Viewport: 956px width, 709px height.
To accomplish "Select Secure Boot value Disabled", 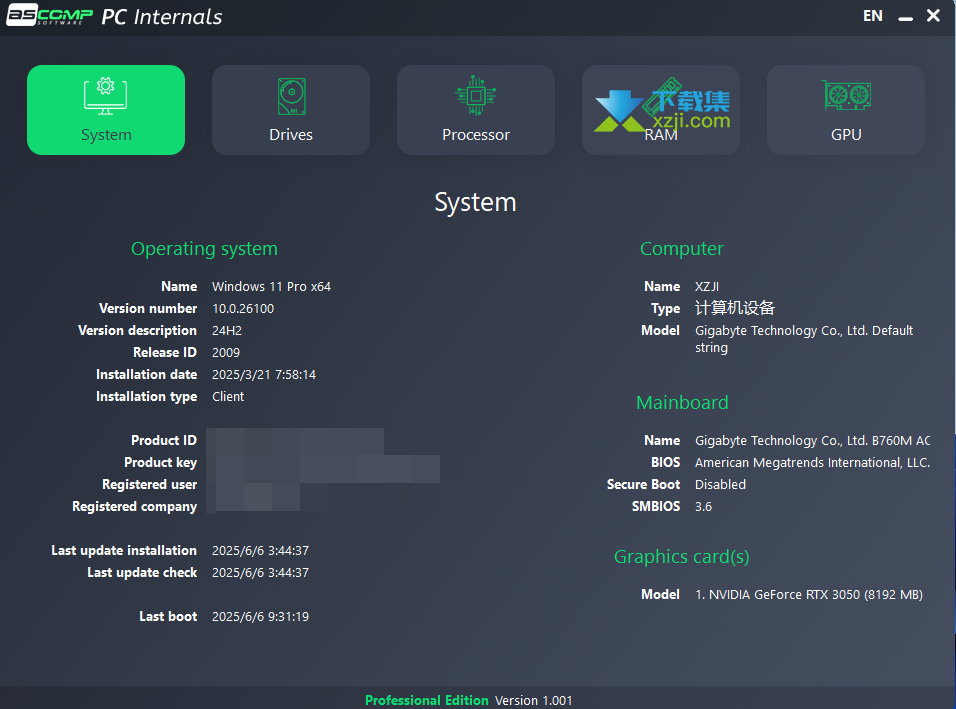I will click(720, 484).
